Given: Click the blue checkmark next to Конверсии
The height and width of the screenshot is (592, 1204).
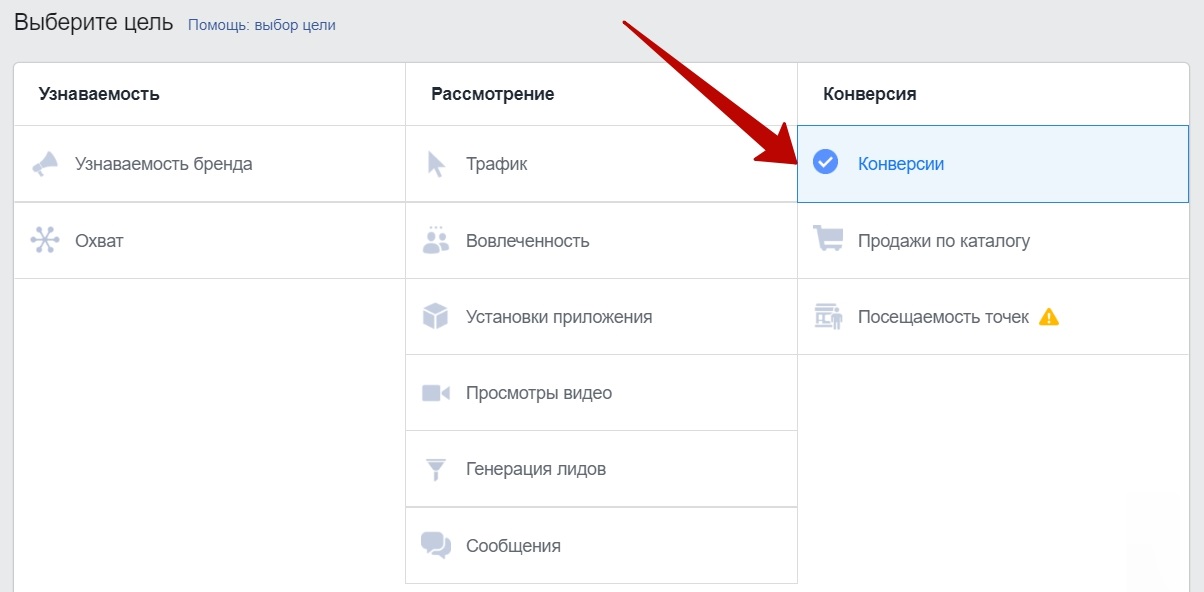Looking at the screenshot, I should pos(825,163).
